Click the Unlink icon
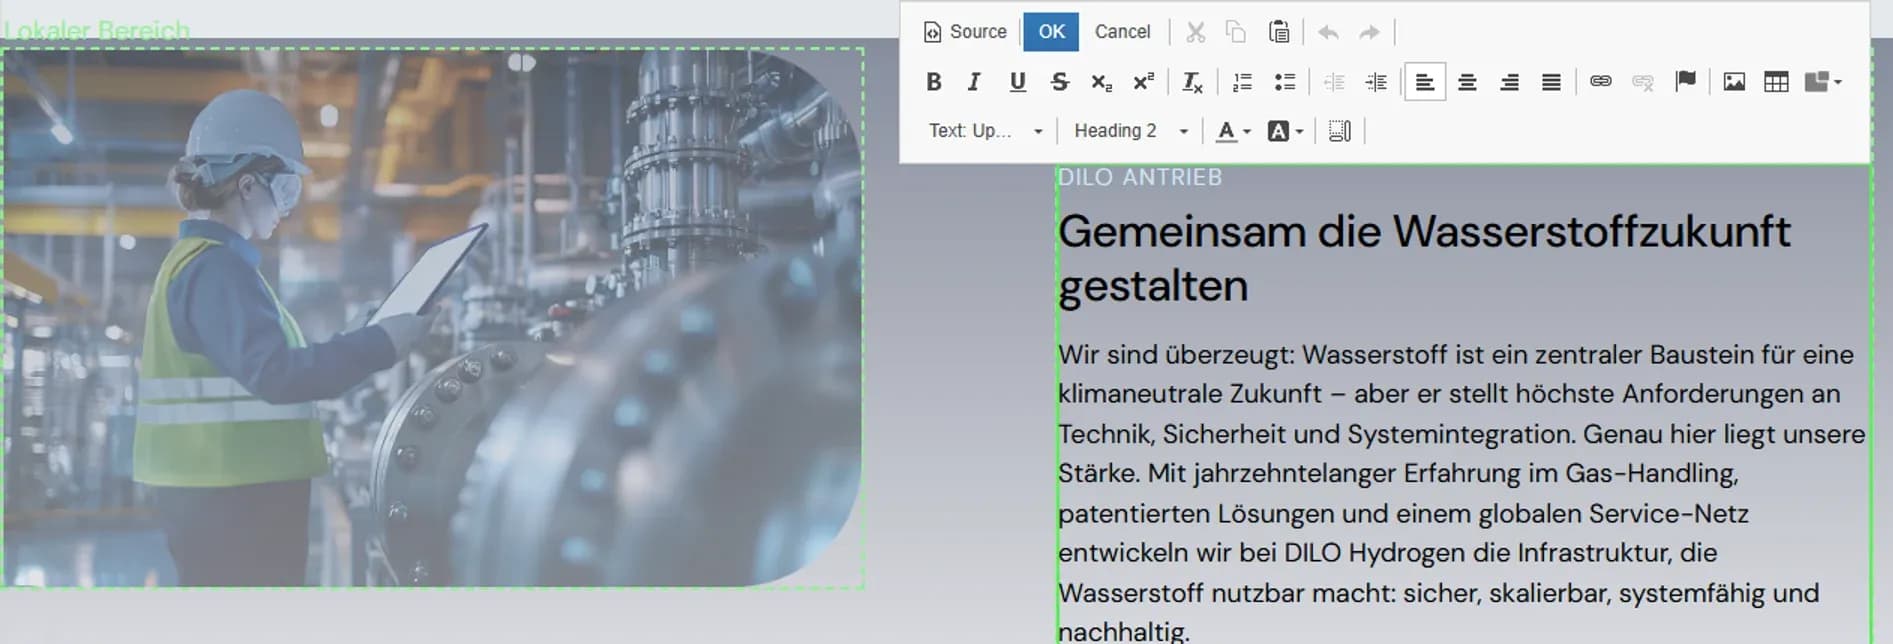Screen dimensions: 1893x644 [1642, 82]
